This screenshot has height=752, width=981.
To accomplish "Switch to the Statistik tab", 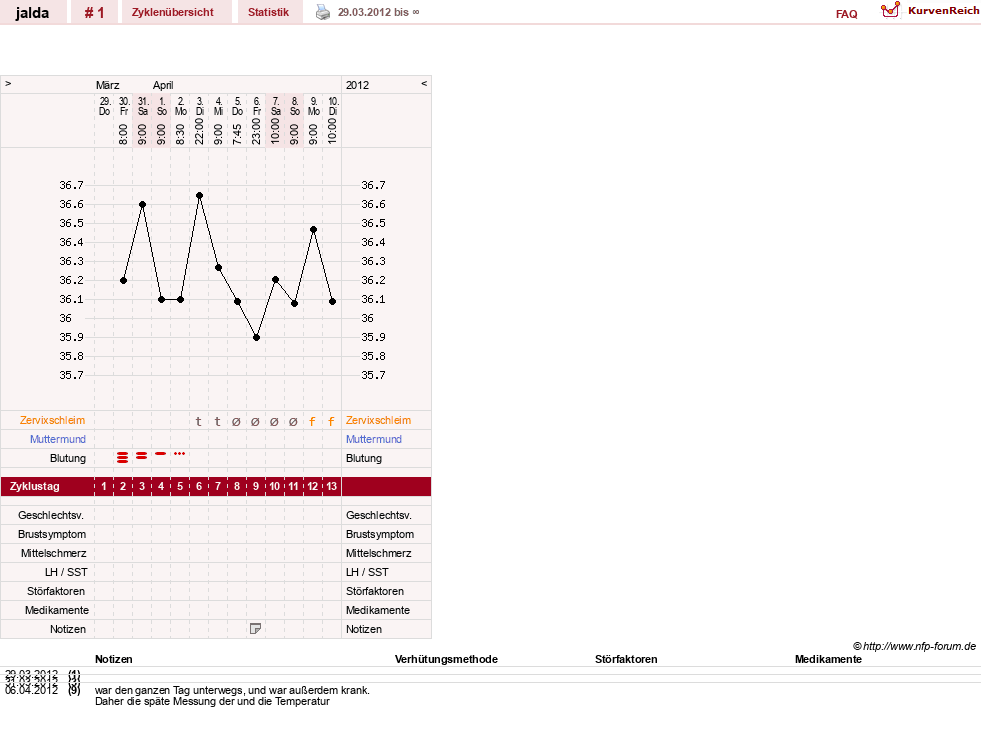I will pos(268,12).
